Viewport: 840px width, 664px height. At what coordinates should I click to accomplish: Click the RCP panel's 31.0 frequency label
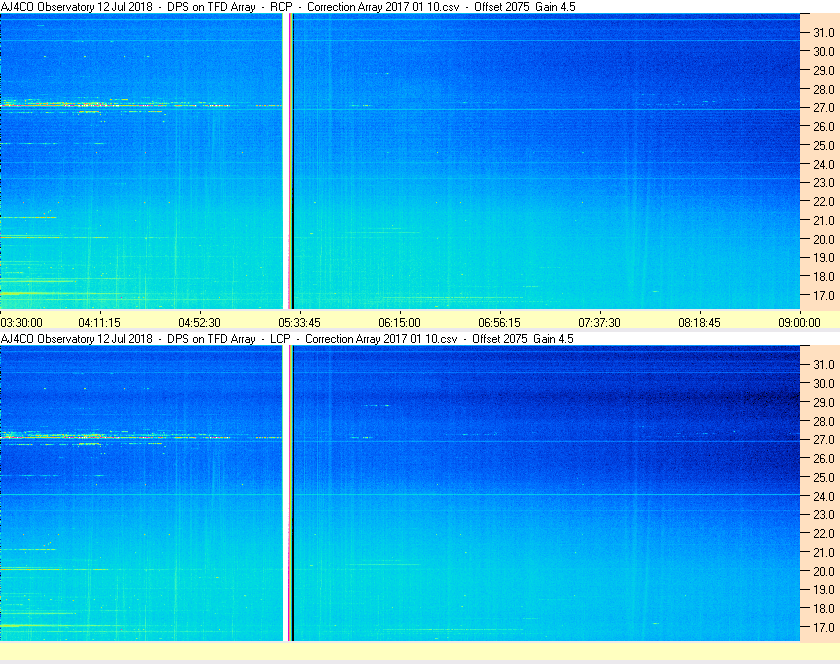824,33
